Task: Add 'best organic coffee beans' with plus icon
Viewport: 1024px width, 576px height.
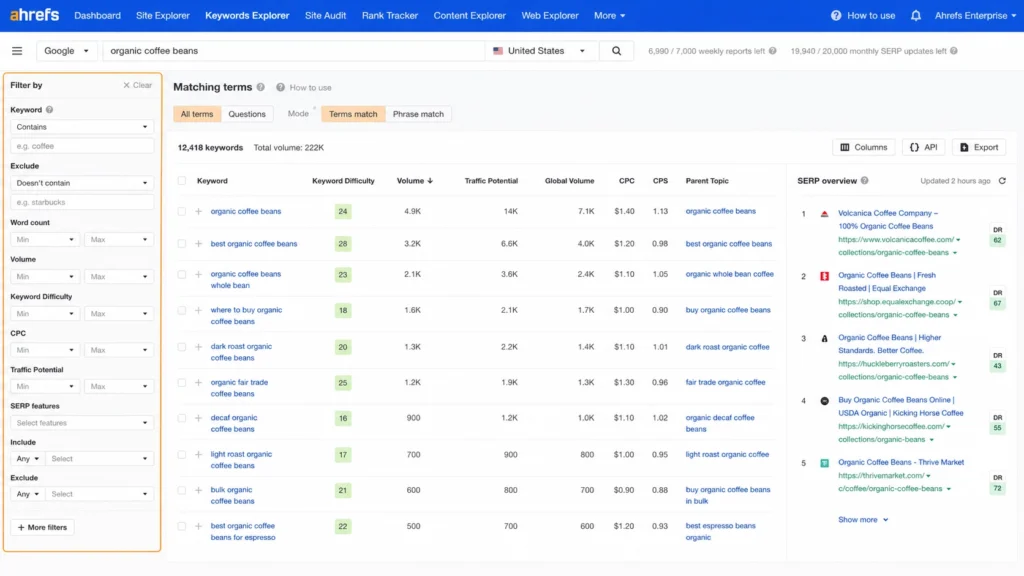Action: [x=199, y=244]
